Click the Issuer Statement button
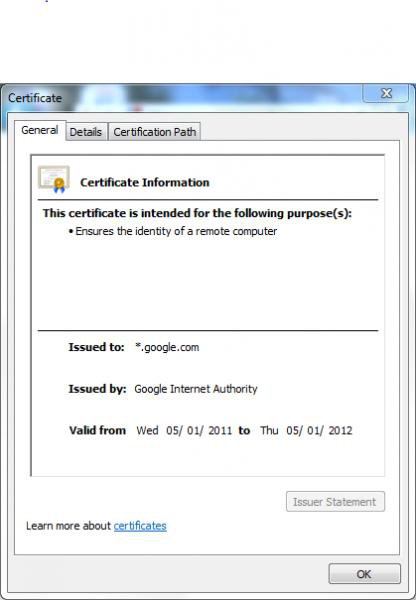This screenshot has height=600, width=416. tap(335, 502)
